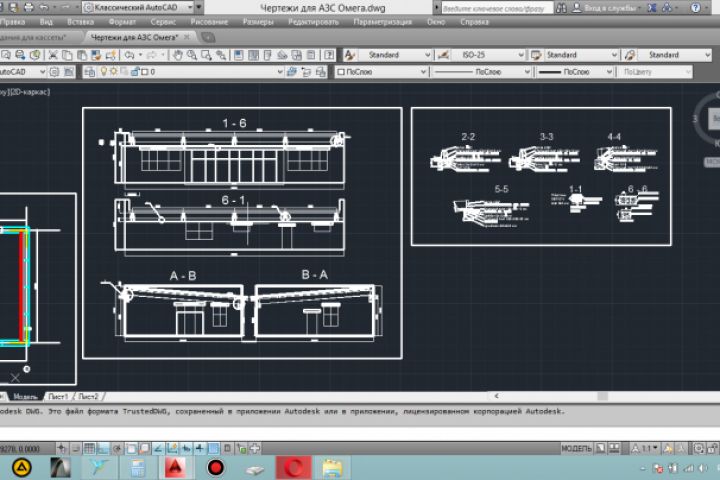Toggle Object Snap in status bar

(x=131, y=448)
